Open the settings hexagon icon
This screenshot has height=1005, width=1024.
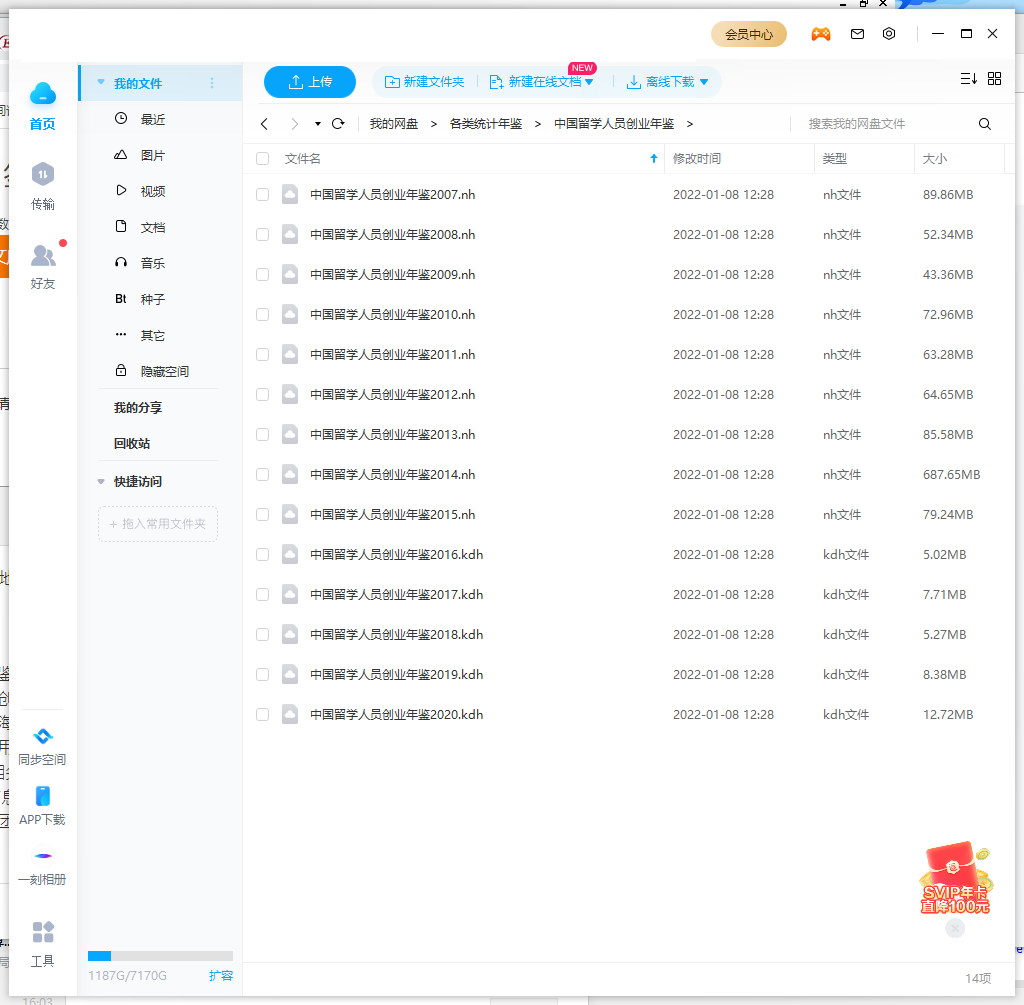click(889, 34)
